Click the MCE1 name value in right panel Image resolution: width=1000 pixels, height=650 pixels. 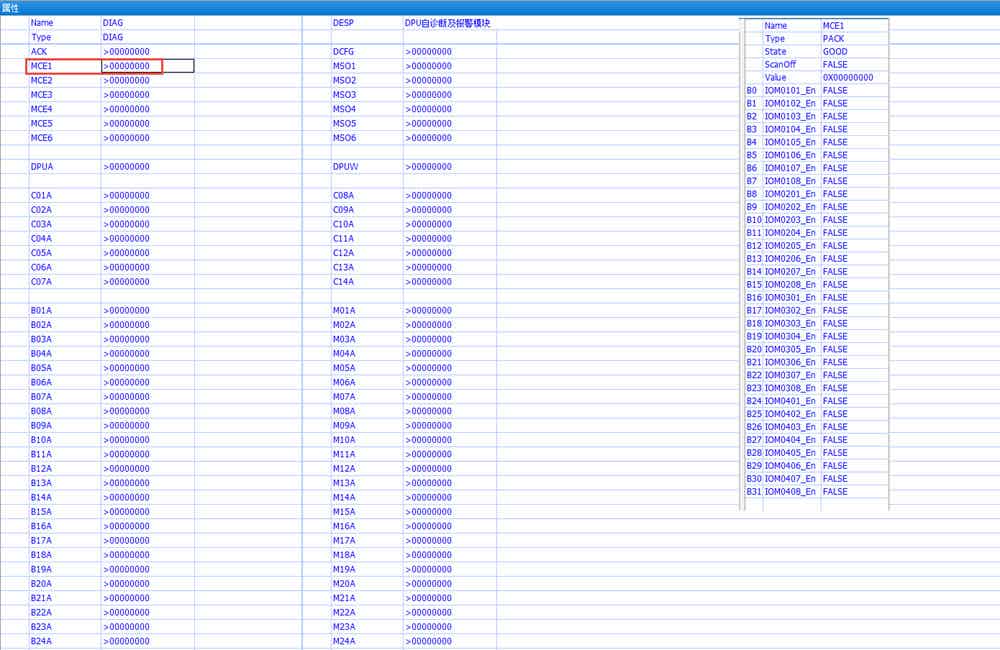point(833,26)
